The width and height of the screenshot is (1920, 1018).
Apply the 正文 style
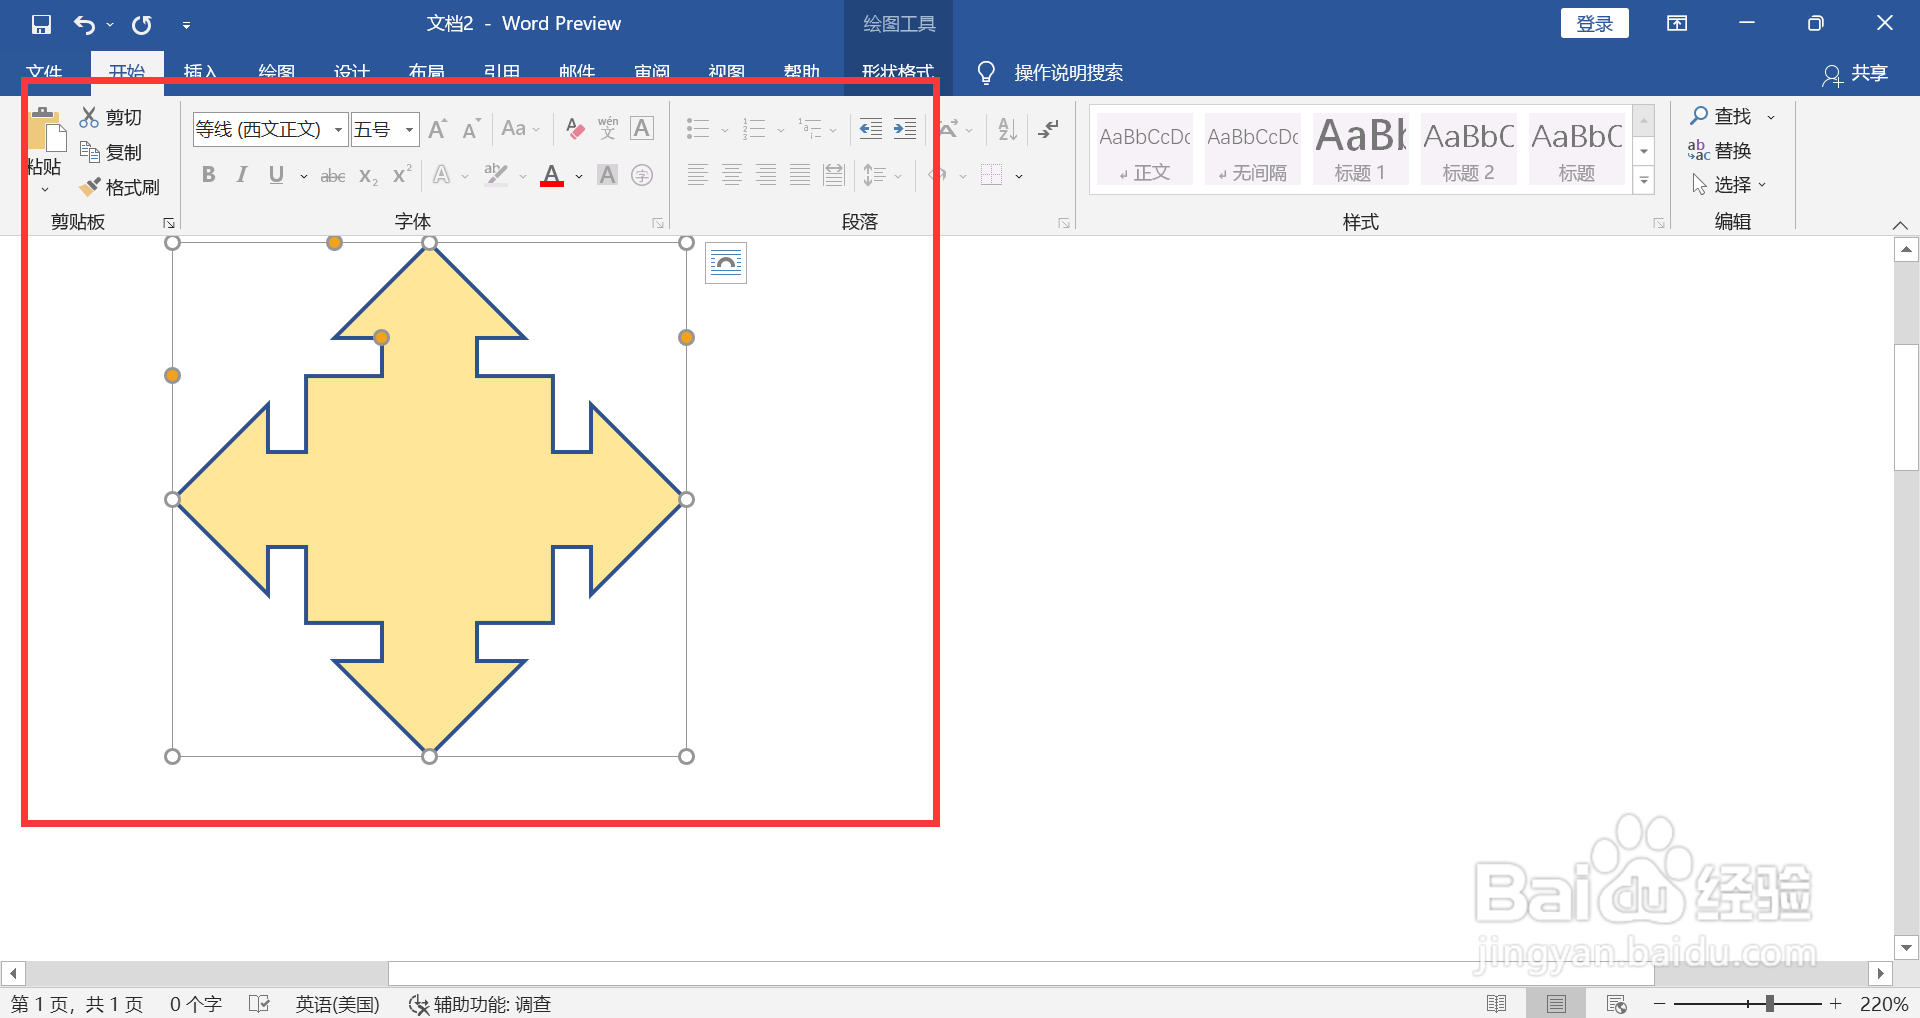(x=1145, y=150)
